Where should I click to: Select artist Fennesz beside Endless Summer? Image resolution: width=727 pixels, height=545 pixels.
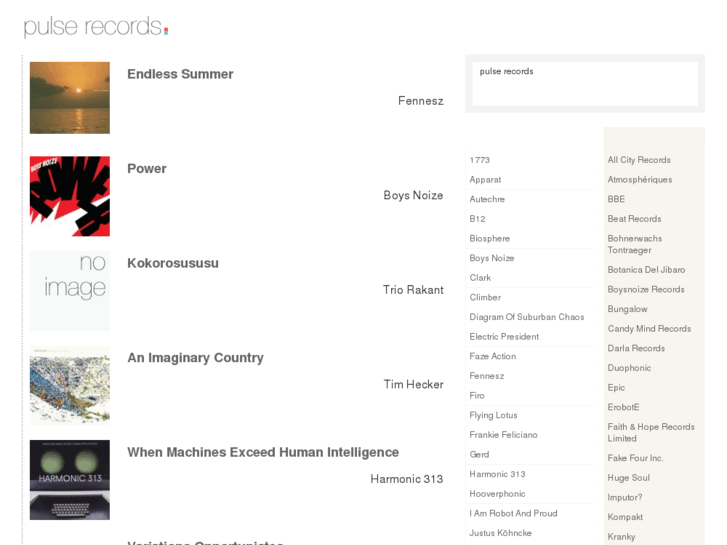(421, 101)
